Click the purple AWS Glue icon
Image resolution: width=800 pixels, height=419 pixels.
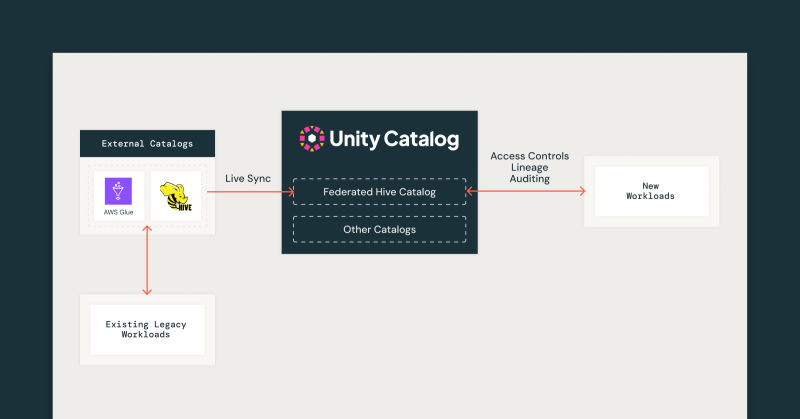pyautogui.click(x=118, y=190)
